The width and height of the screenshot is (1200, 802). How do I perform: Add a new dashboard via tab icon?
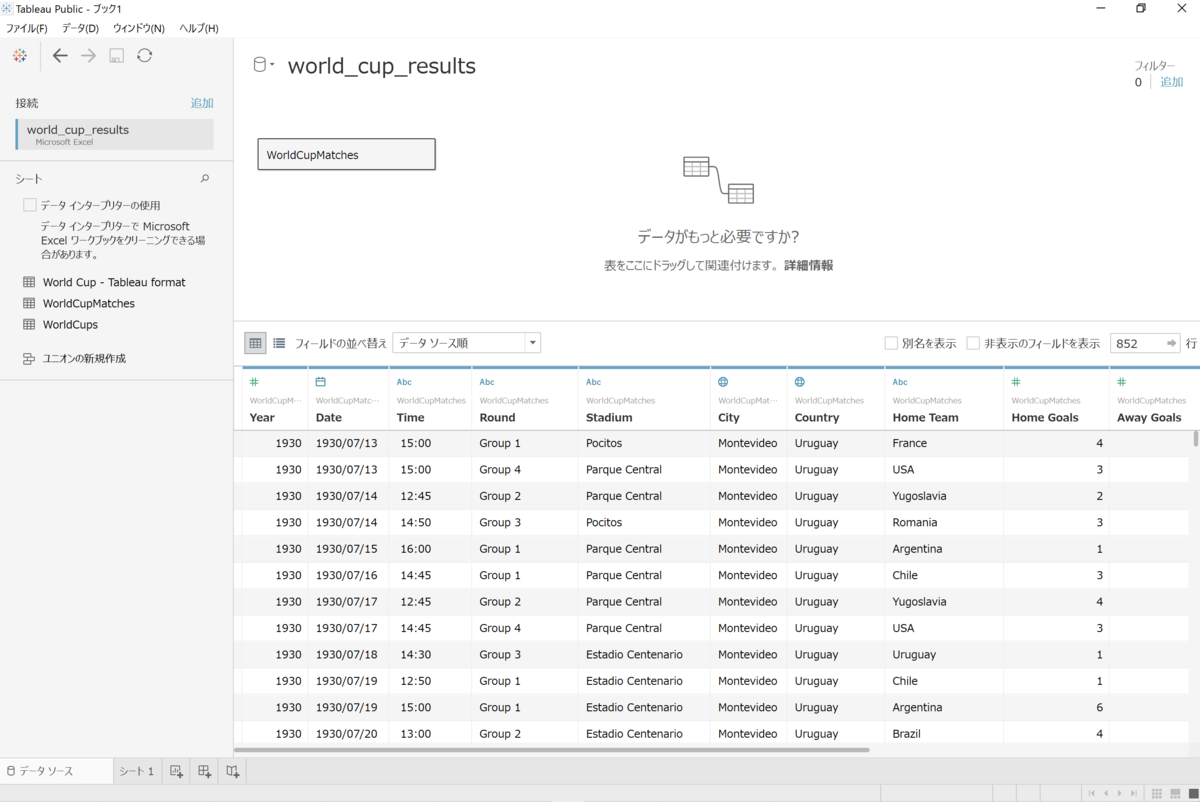[x=204, y=771]
